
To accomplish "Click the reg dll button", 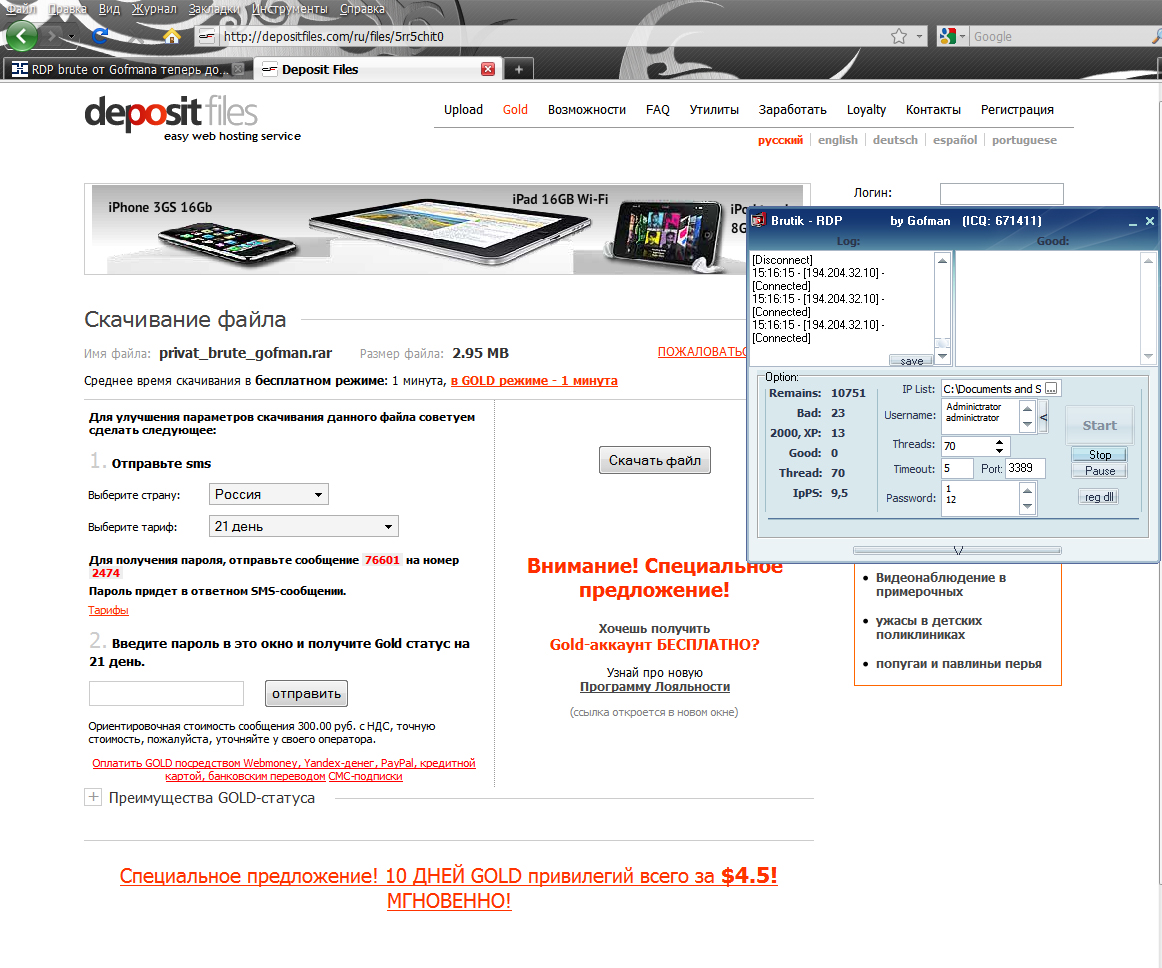I will [1098, 497].
